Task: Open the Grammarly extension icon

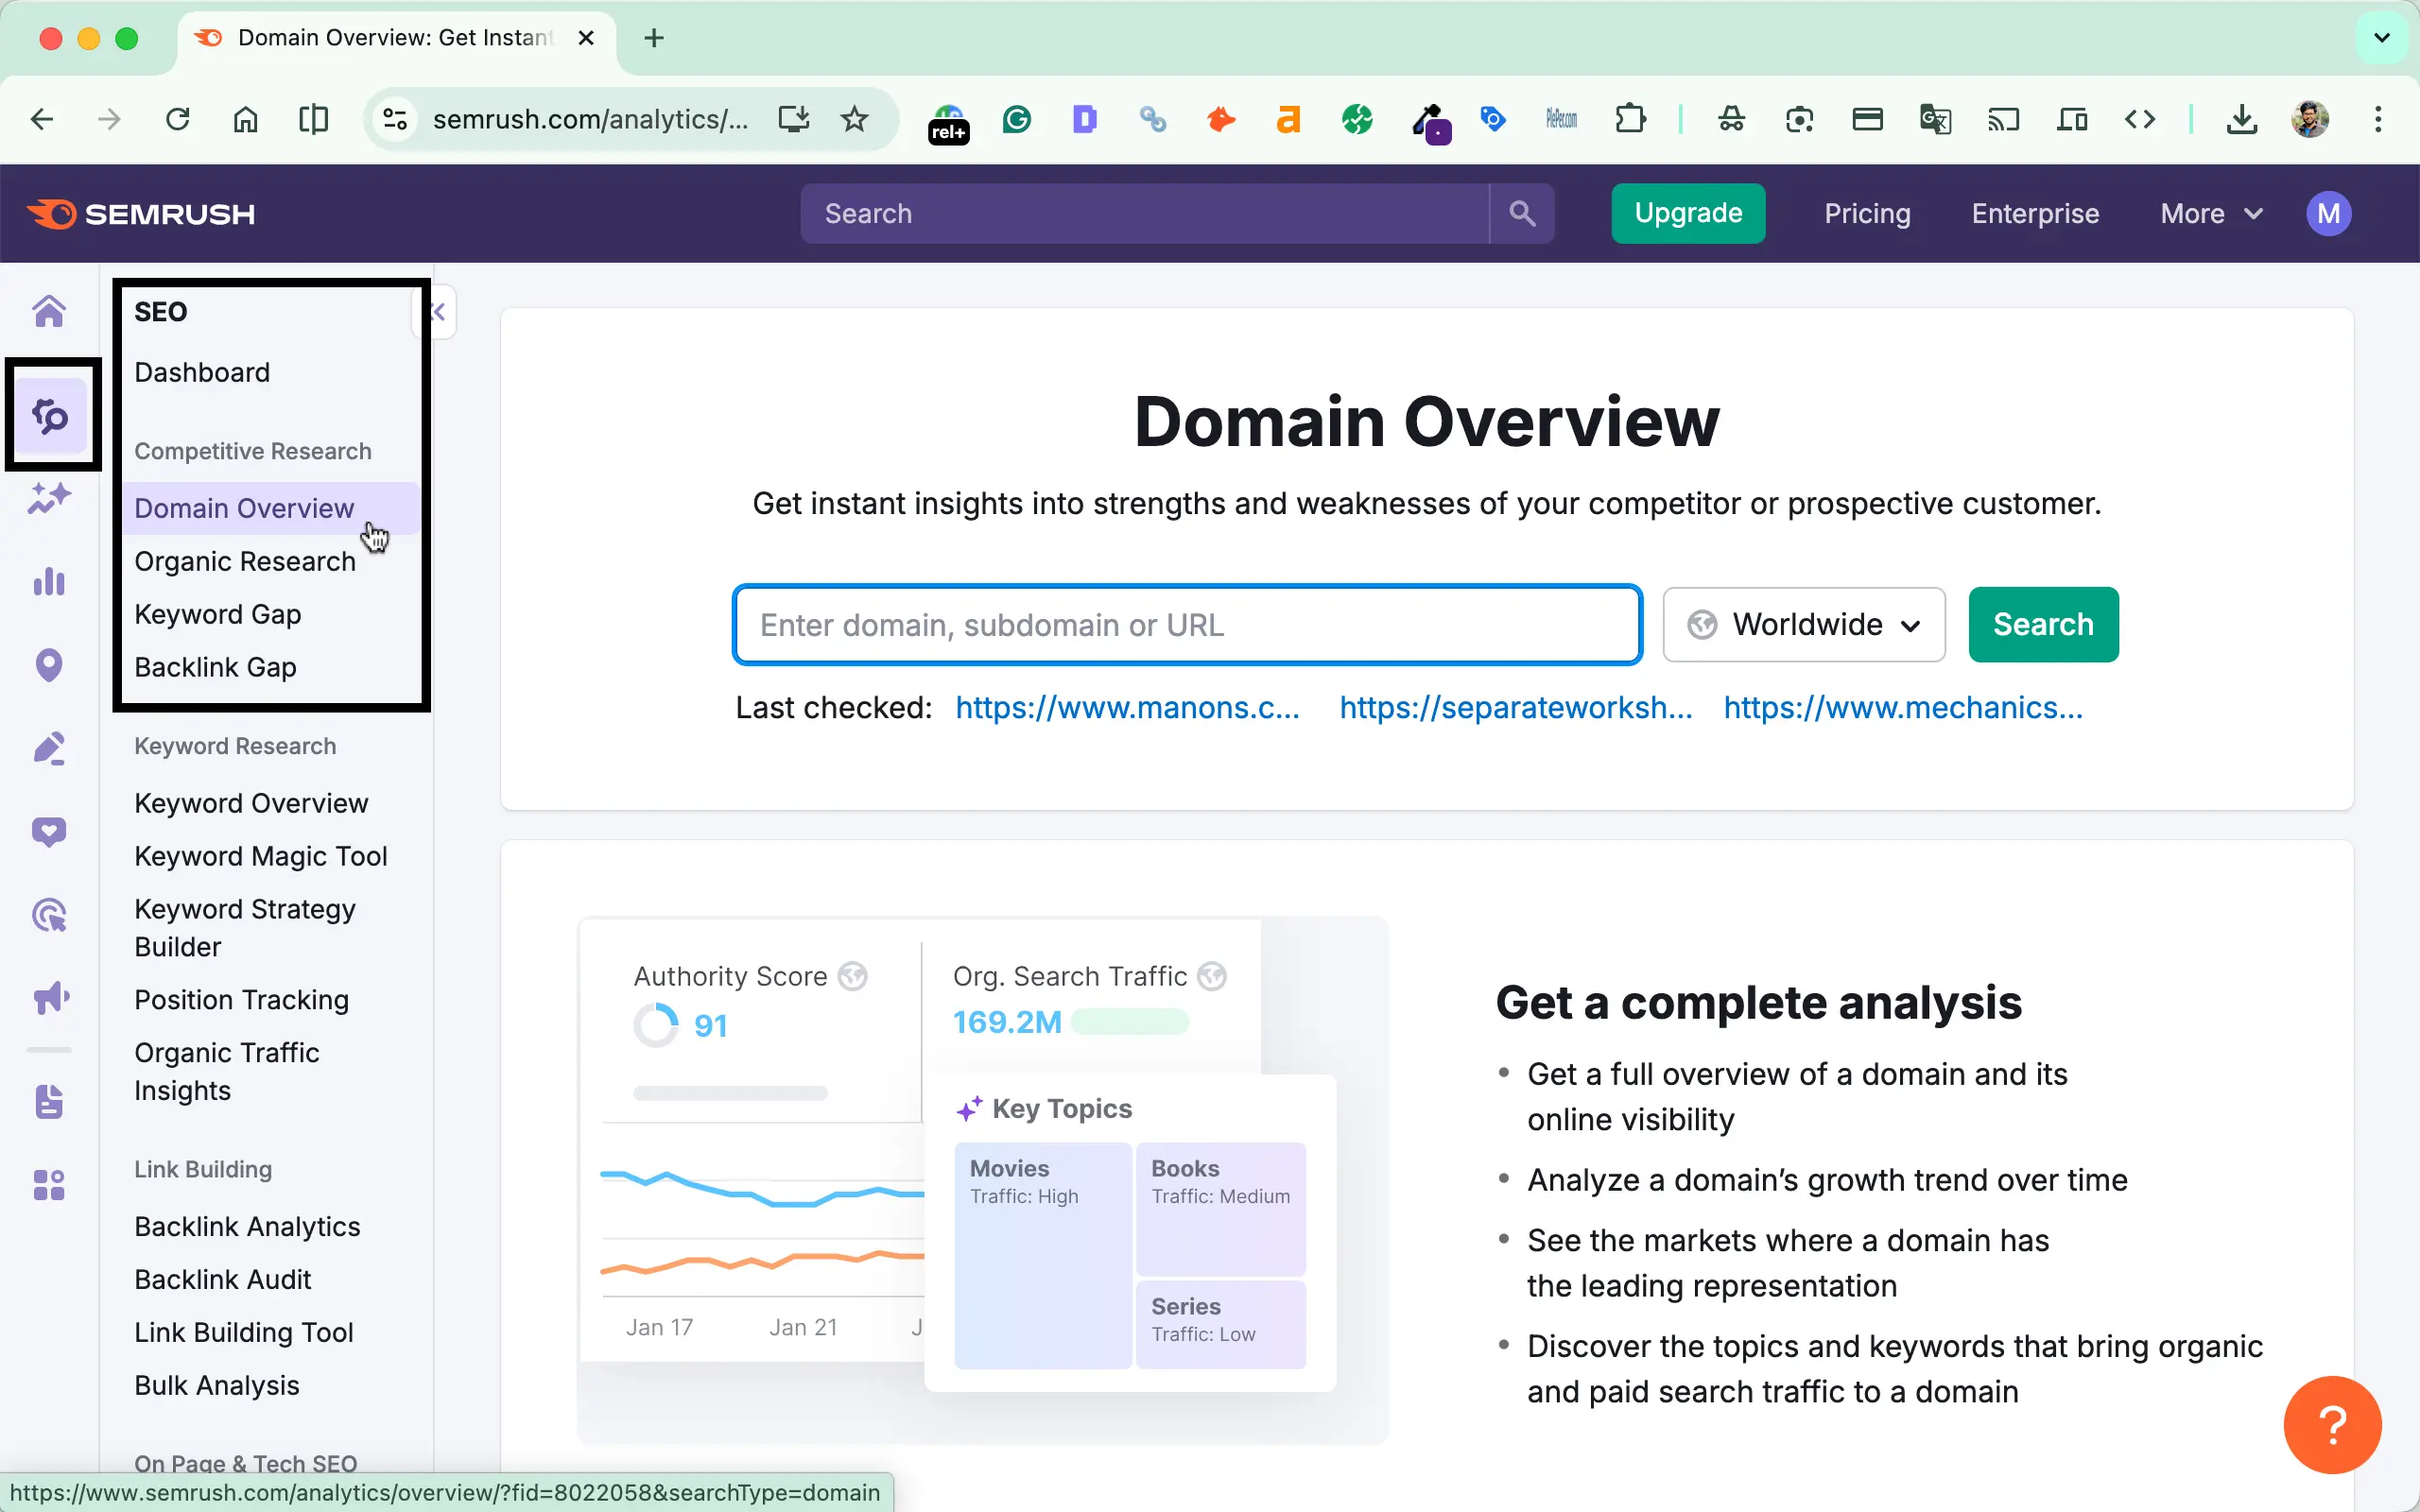Action: [x=1015, y=119]
